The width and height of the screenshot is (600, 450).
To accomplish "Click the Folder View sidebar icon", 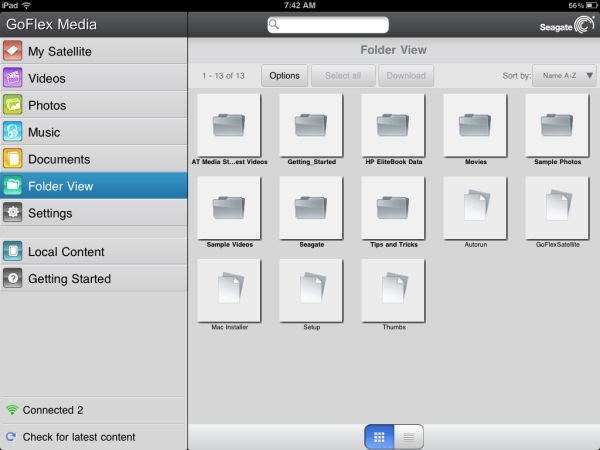I will pos(13,186).
